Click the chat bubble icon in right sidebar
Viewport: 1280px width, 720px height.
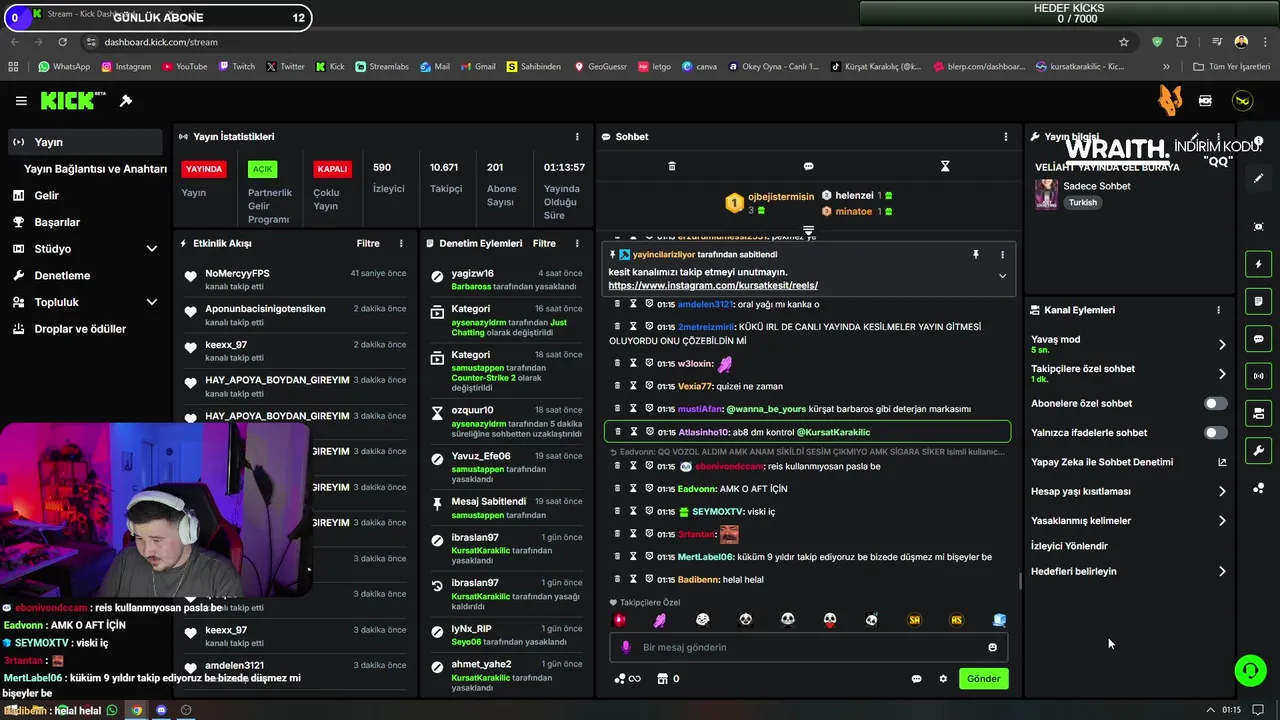[1259, 339]
